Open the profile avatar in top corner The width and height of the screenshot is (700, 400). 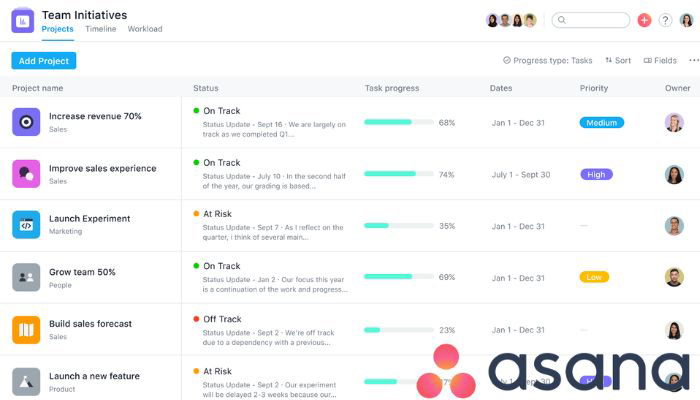point(686,20)
